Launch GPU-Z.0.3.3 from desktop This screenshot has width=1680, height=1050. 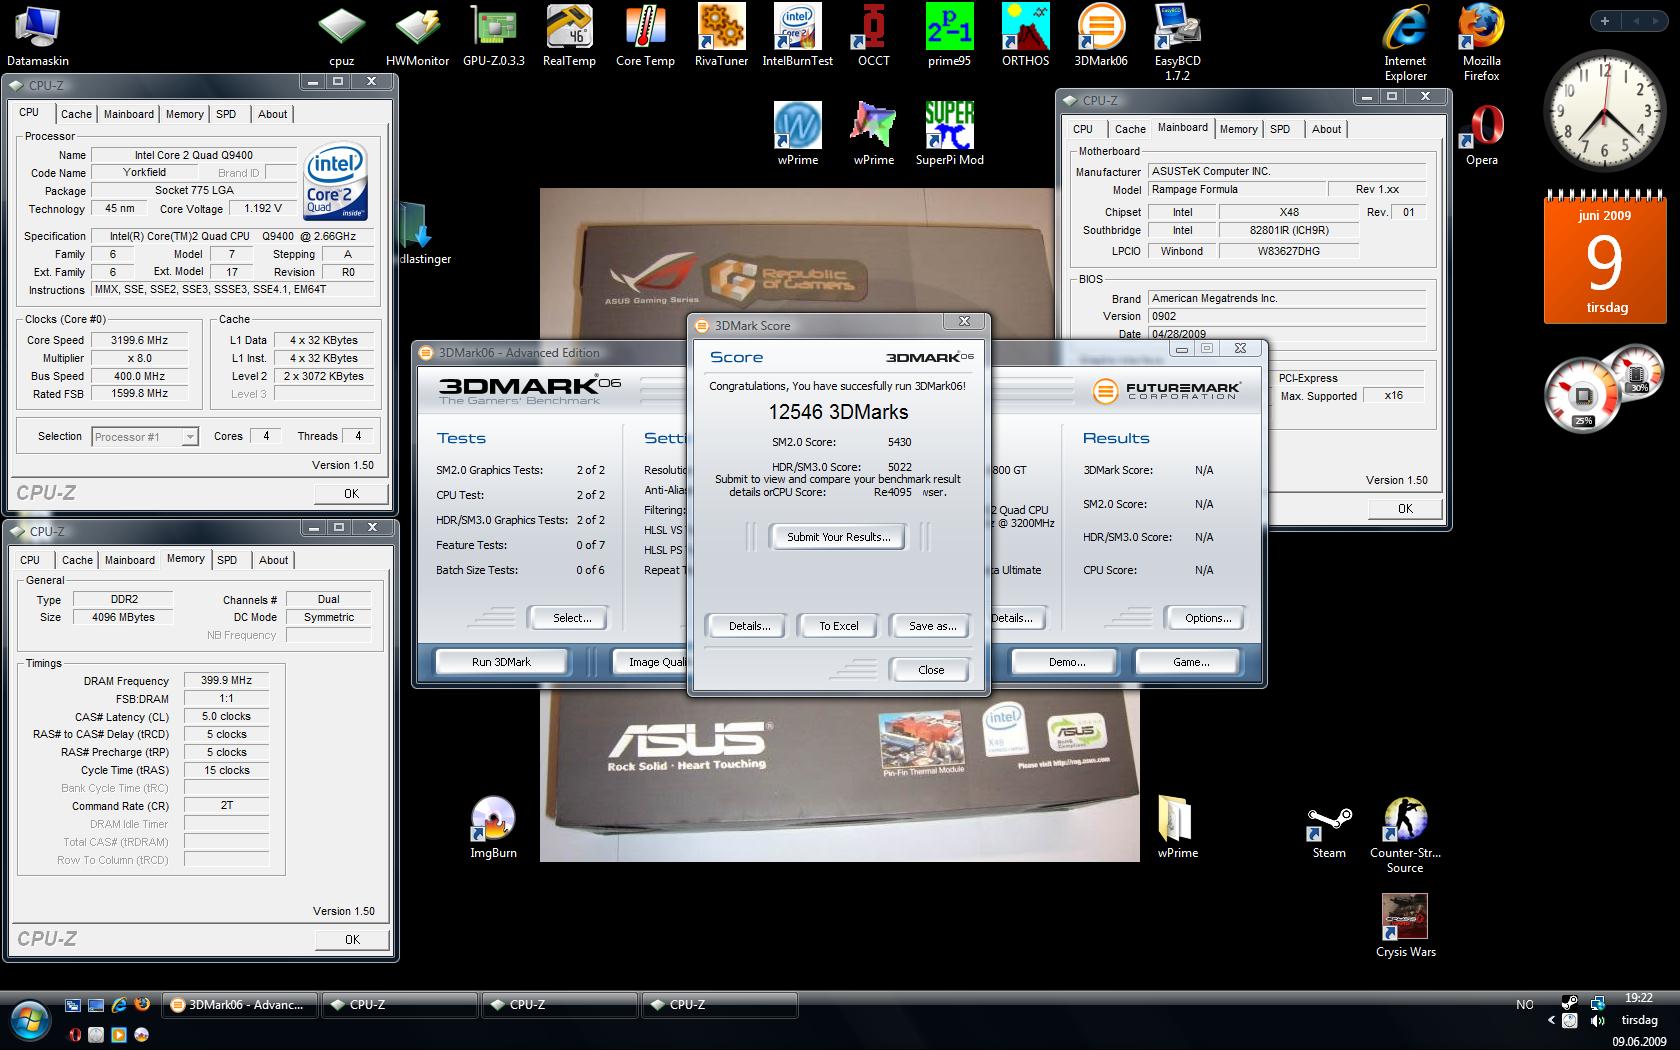pyautogui.click(x=494, y=37)
